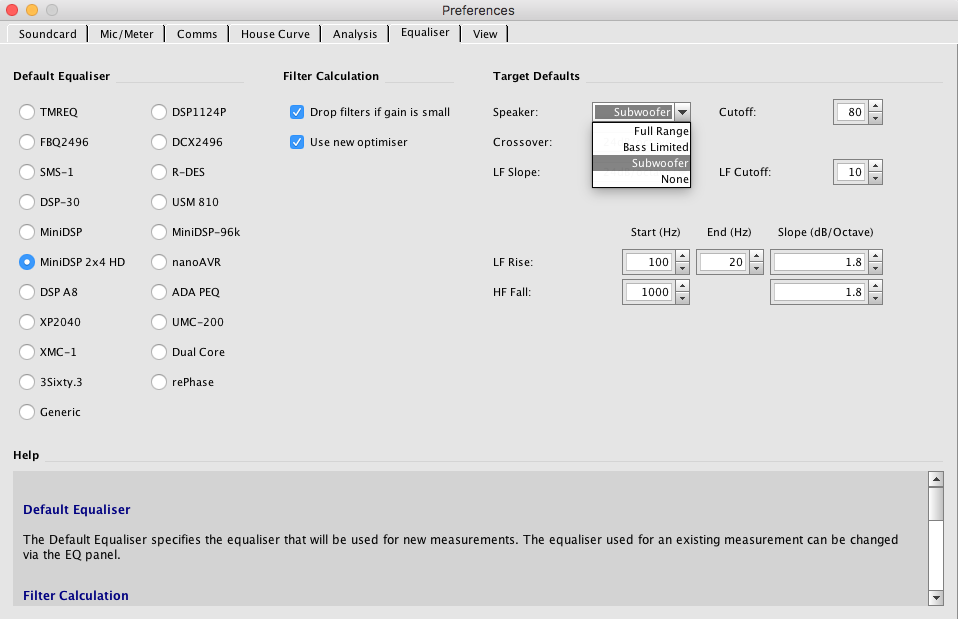Select Dual Core equaliser
This screenshot has height=619, width=958.
(x=188, y=351)
